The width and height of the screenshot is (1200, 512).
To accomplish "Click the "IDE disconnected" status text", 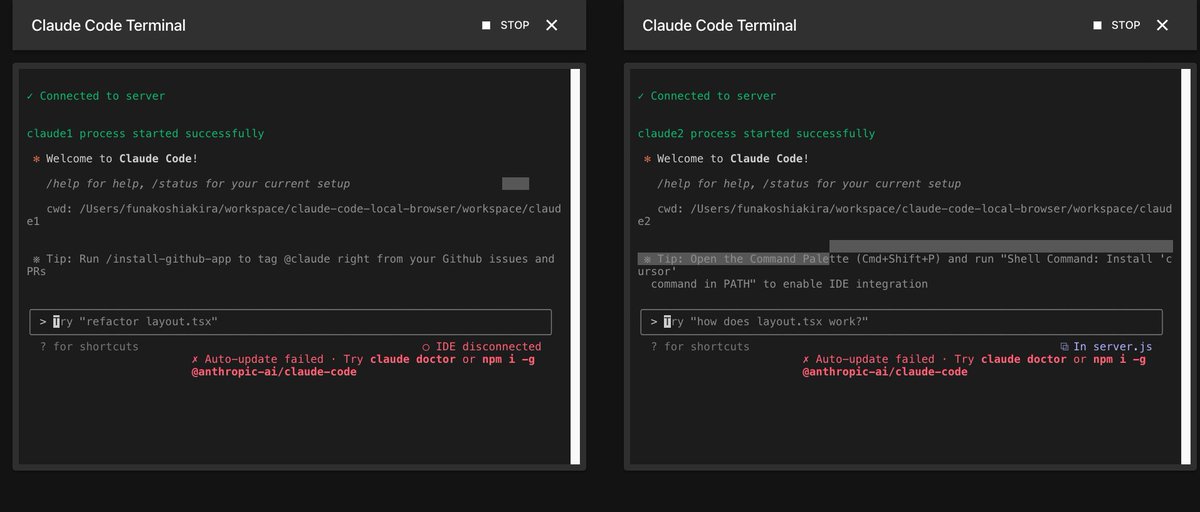I will (x=481, y=346).
